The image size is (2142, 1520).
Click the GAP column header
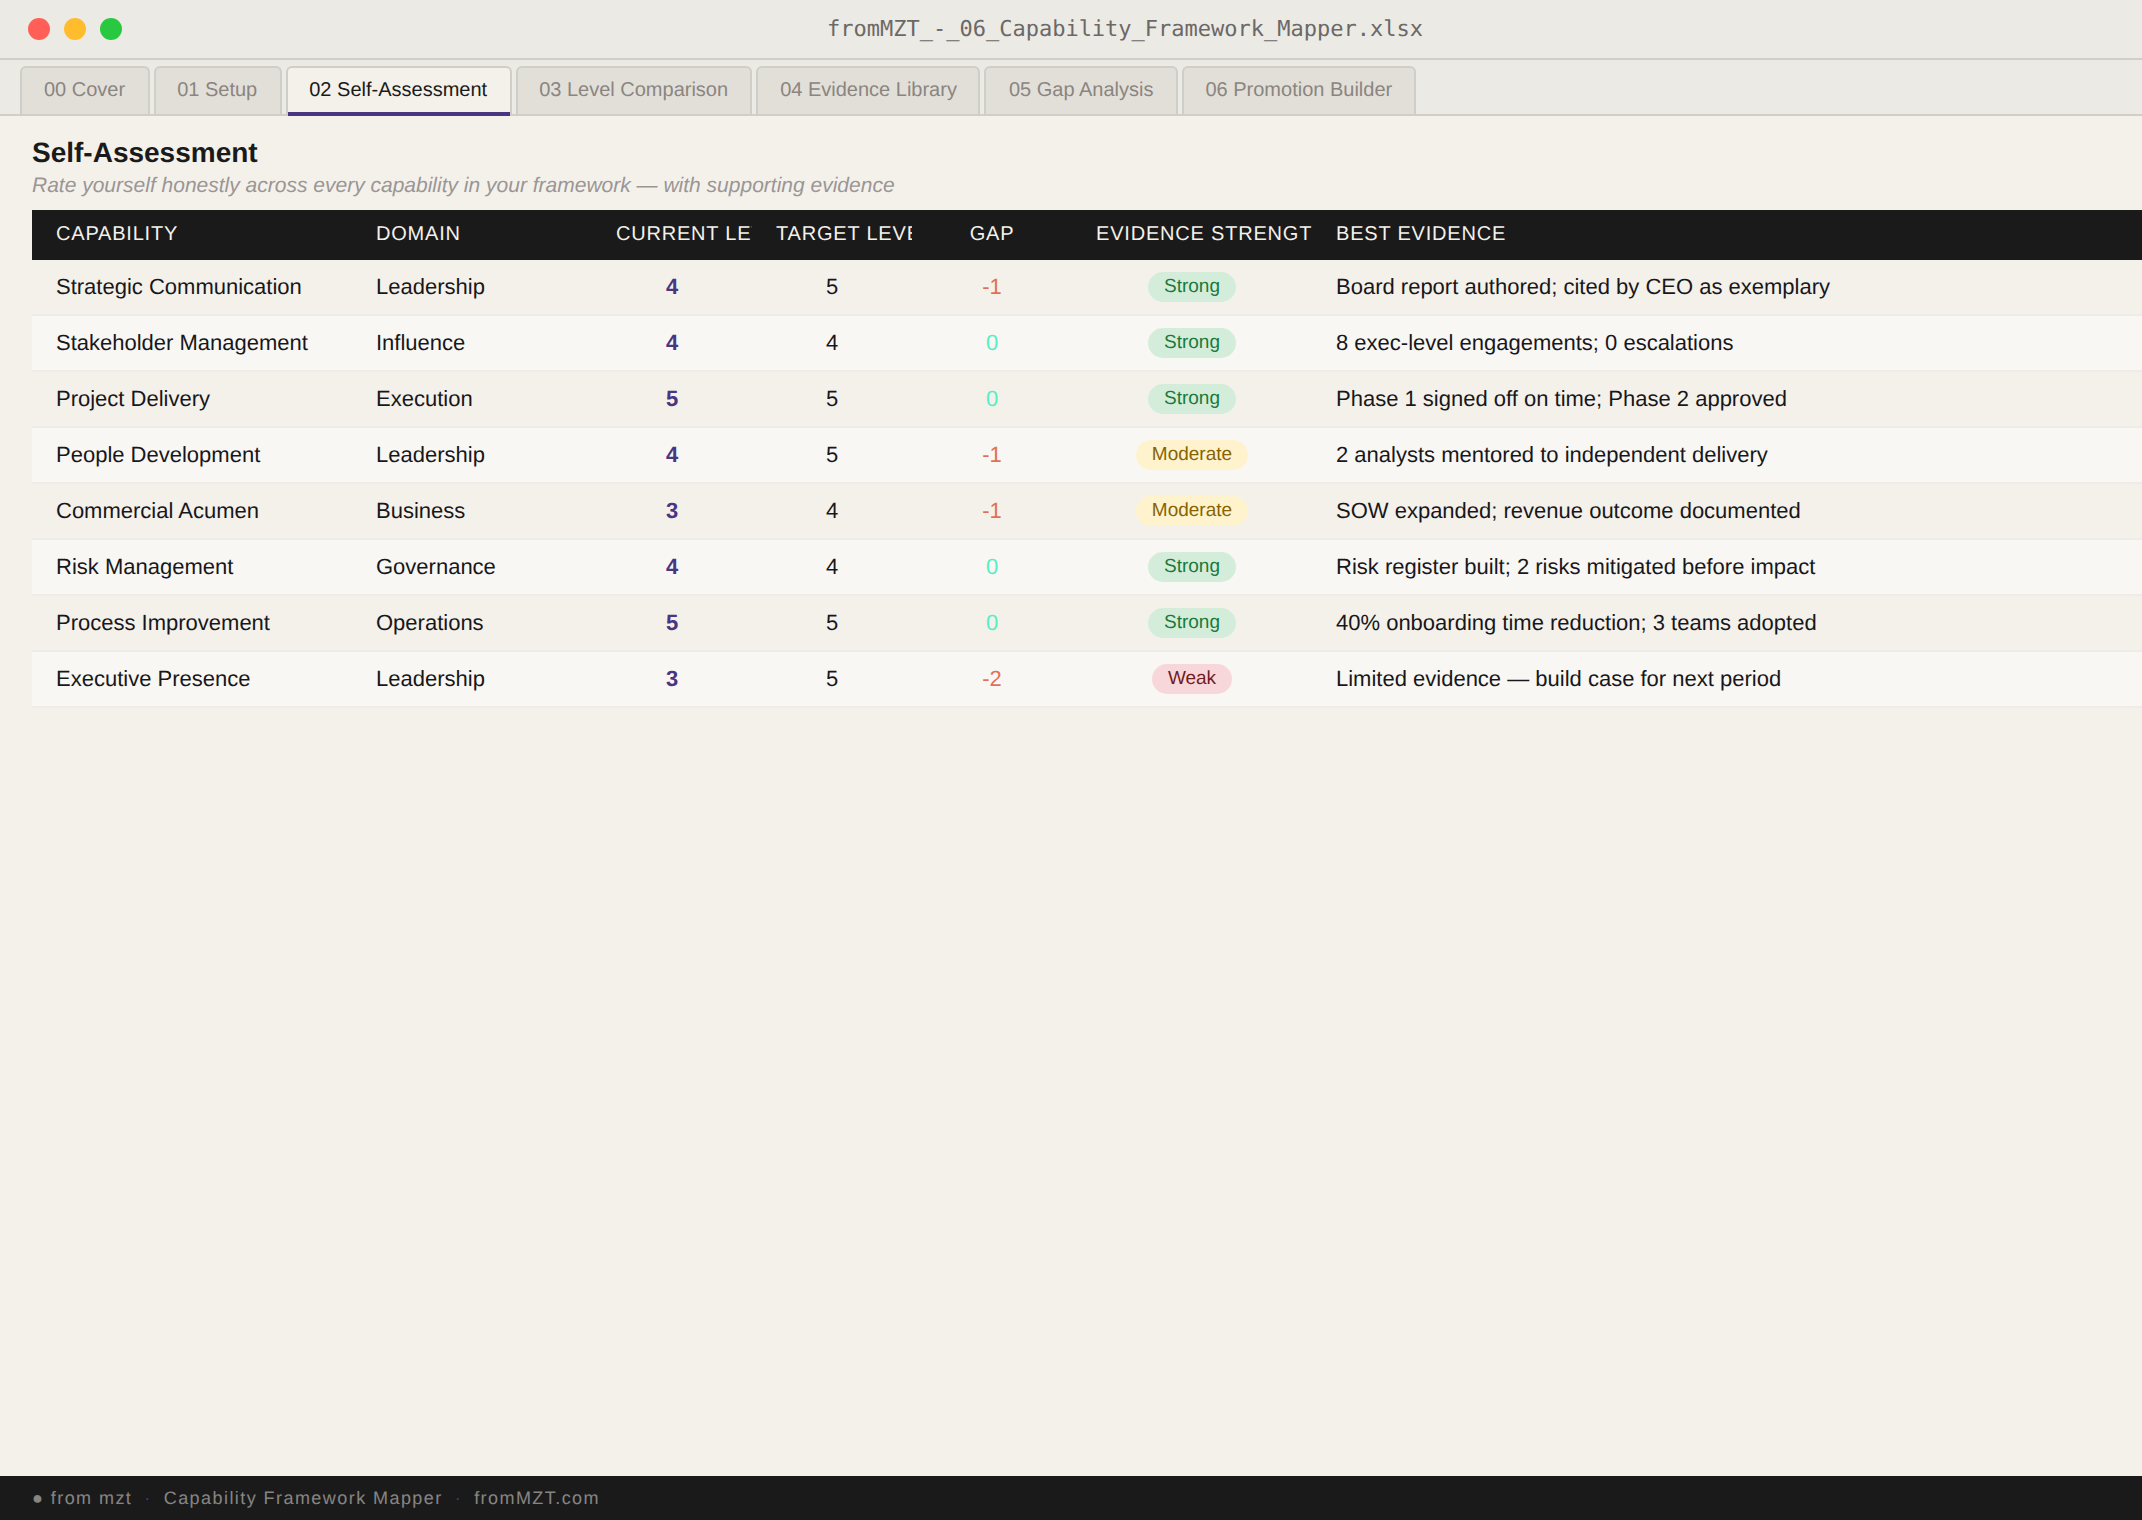(x=991, y=234)
